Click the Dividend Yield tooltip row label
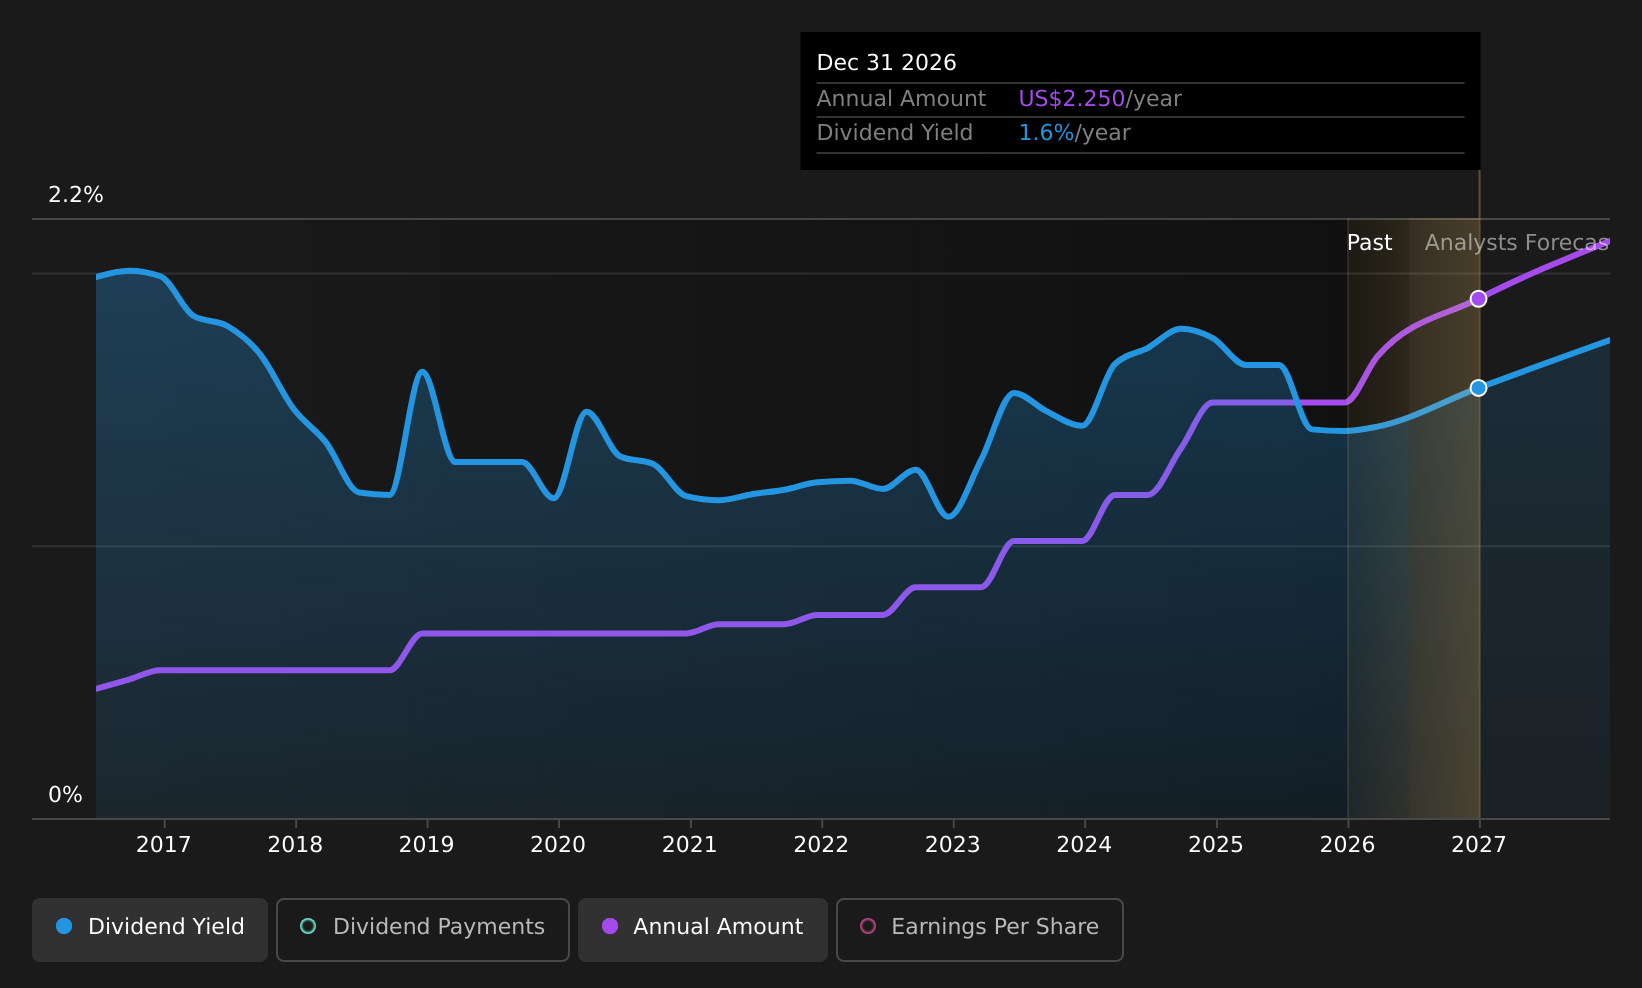 coord(895,133)
